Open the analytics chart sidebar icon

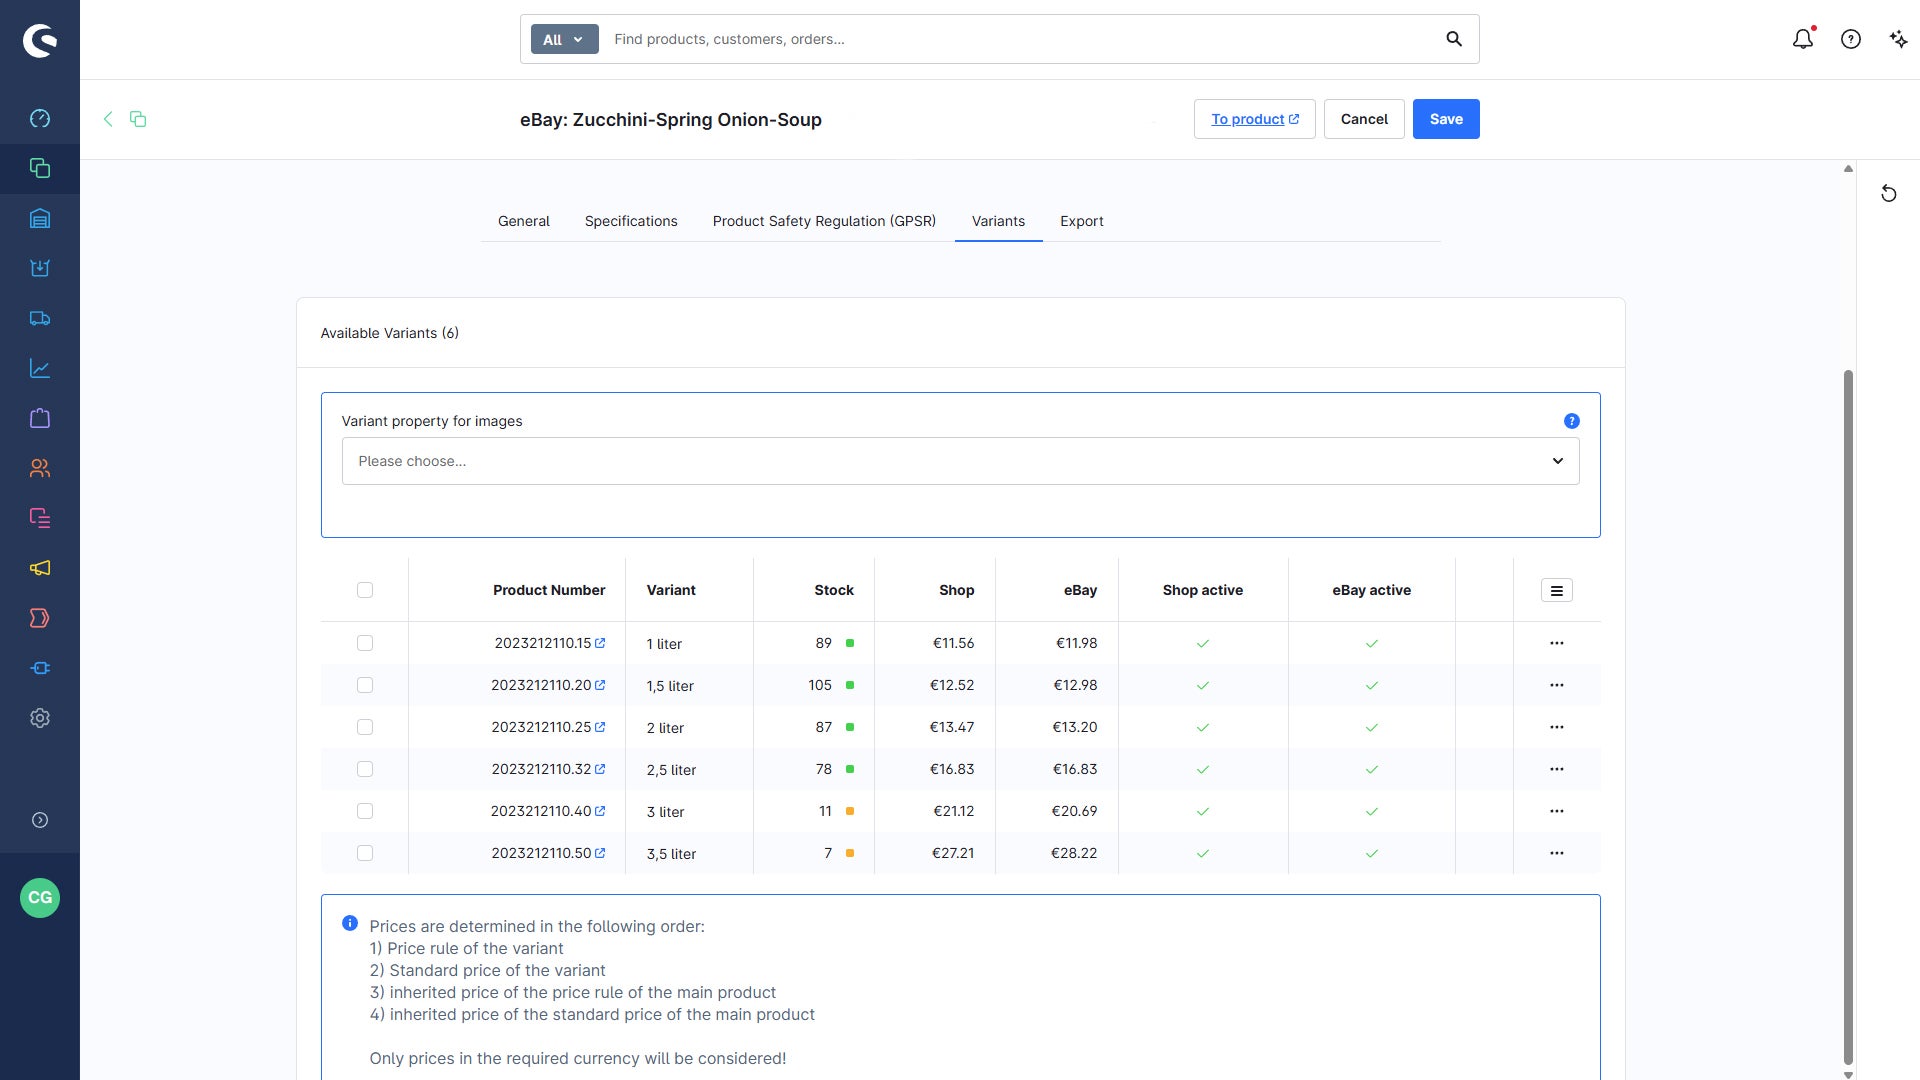point(40,369)
